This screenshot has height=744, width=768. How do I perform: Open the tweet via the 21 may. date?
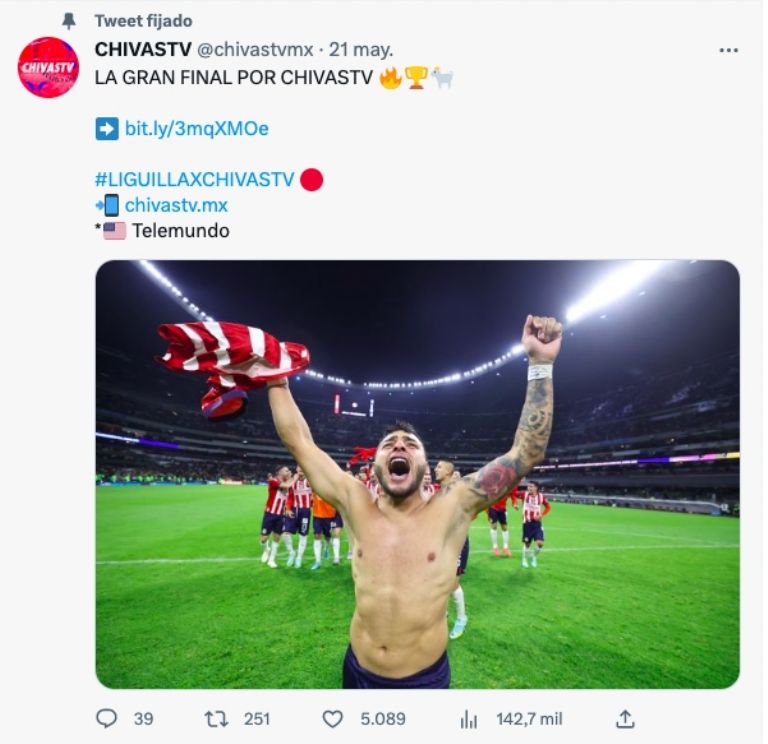coord(361,50)
